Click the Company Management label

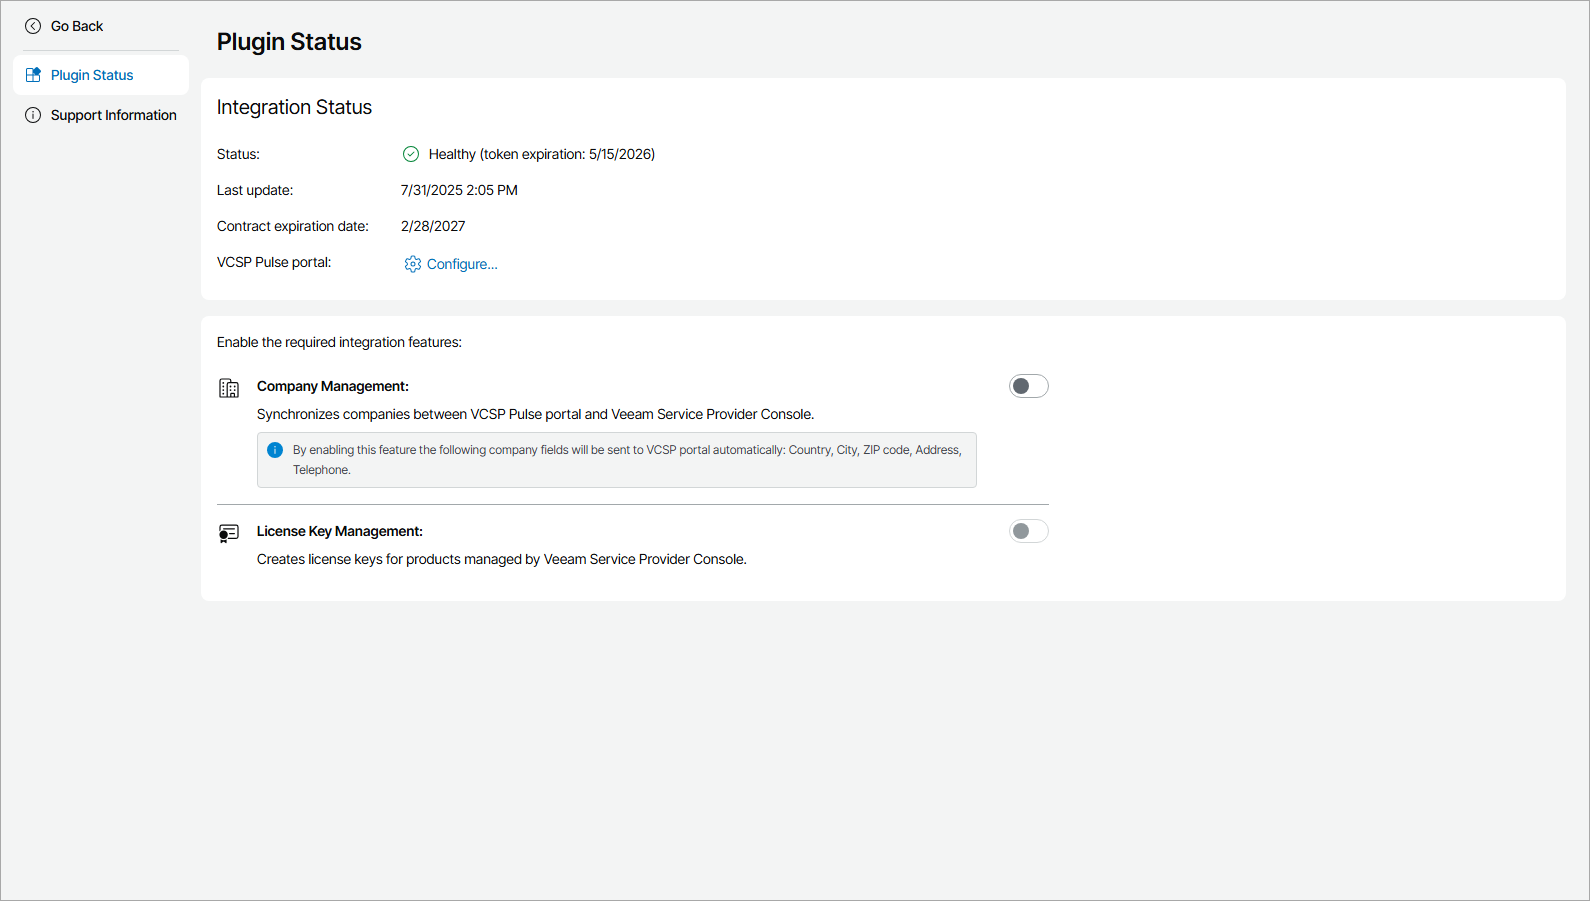[x=332, y=386]
